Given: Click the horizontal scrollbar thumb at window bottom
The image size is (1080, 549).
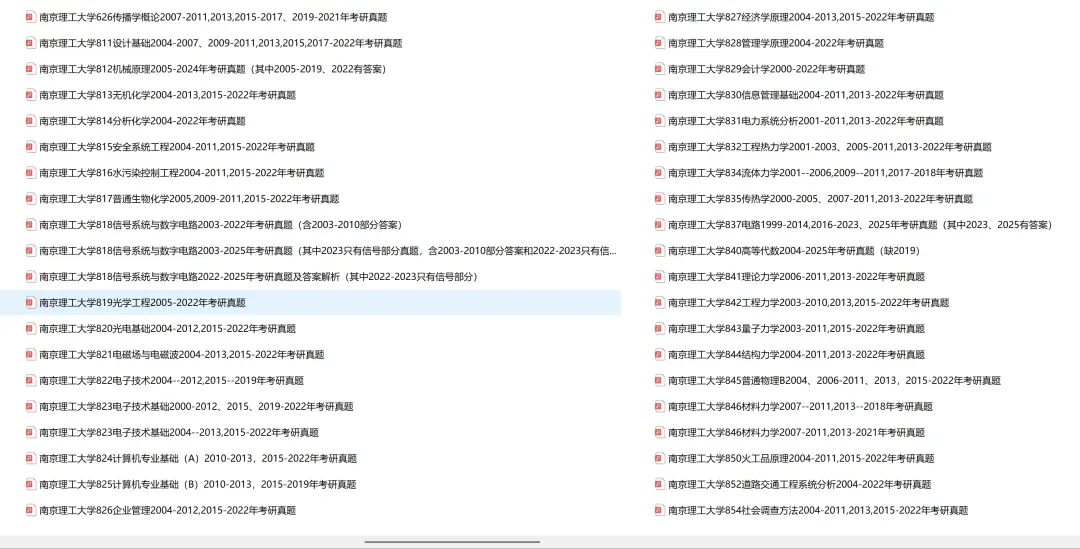Looking at the screenshot, I should tap(452, 542).
